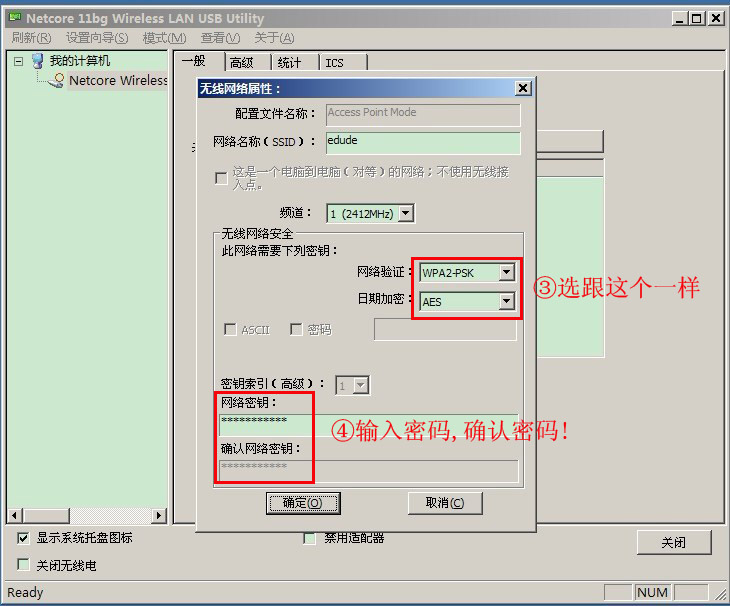Image resolution: width=730 pixels, height=606 pixels.
Task: Click the 关闭 button in main window
Action: tap(674, 542)
